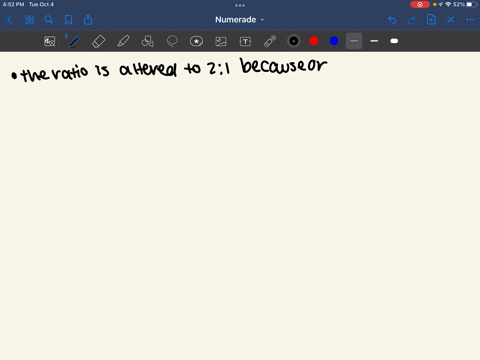Bookmark the current page
480x360 pixels.
[x=68, y=20]
